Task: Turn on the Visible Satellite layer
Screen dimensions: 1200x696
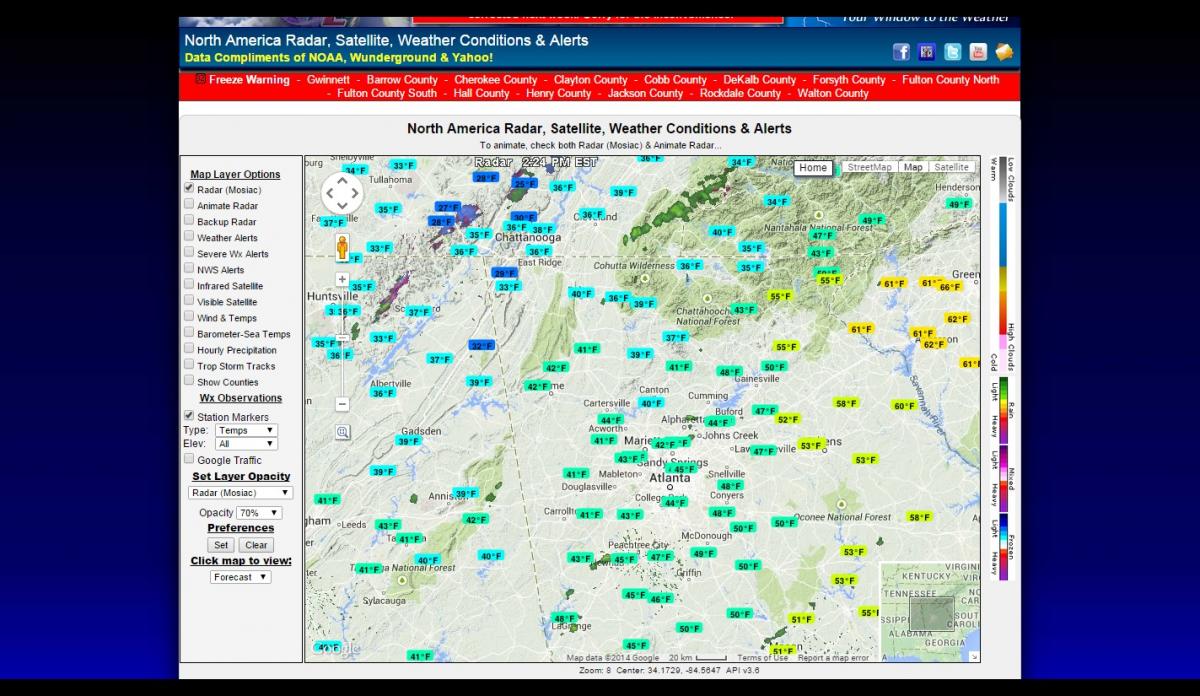Action: tap(189, 300)
